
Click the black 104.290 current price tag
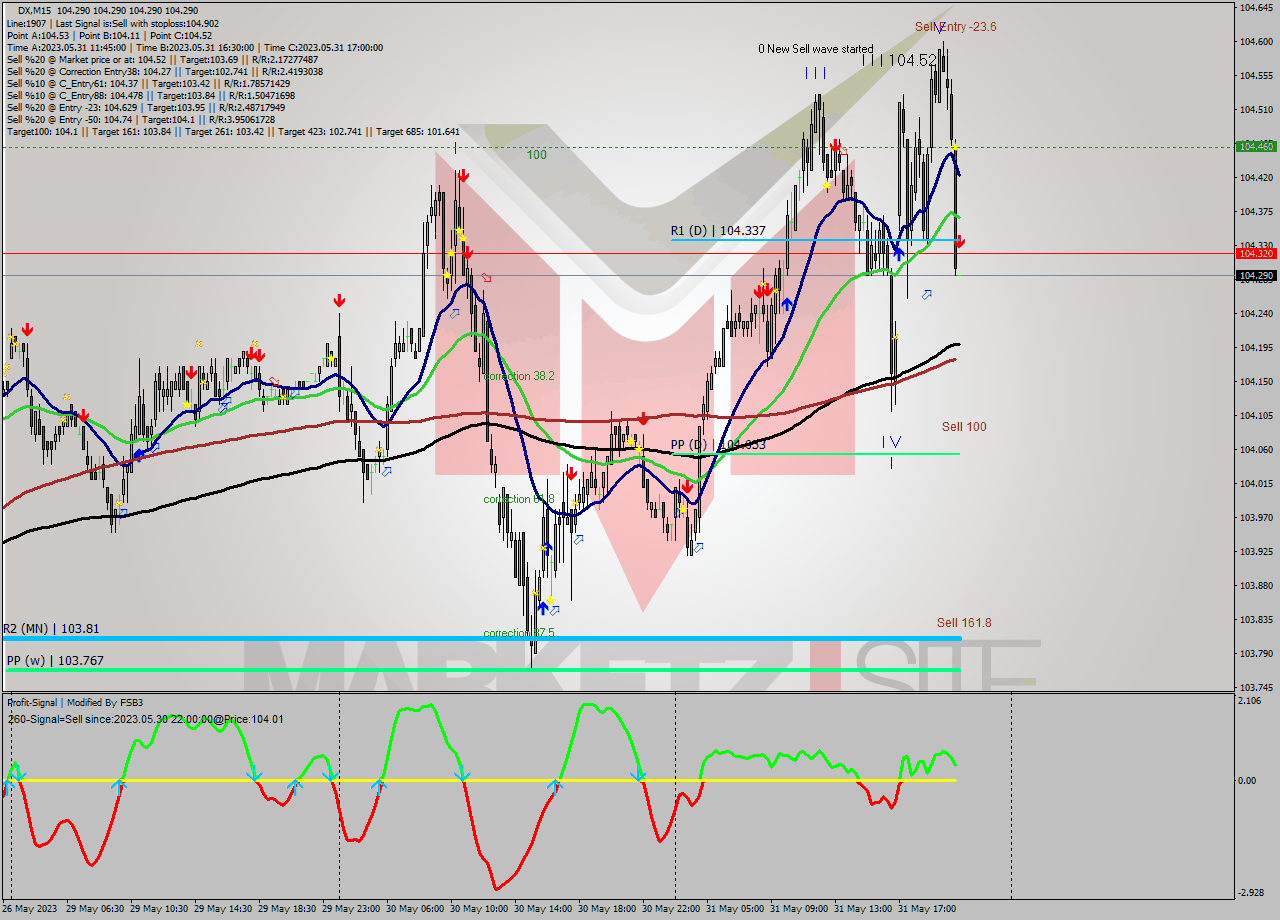tap(1256, 275)
